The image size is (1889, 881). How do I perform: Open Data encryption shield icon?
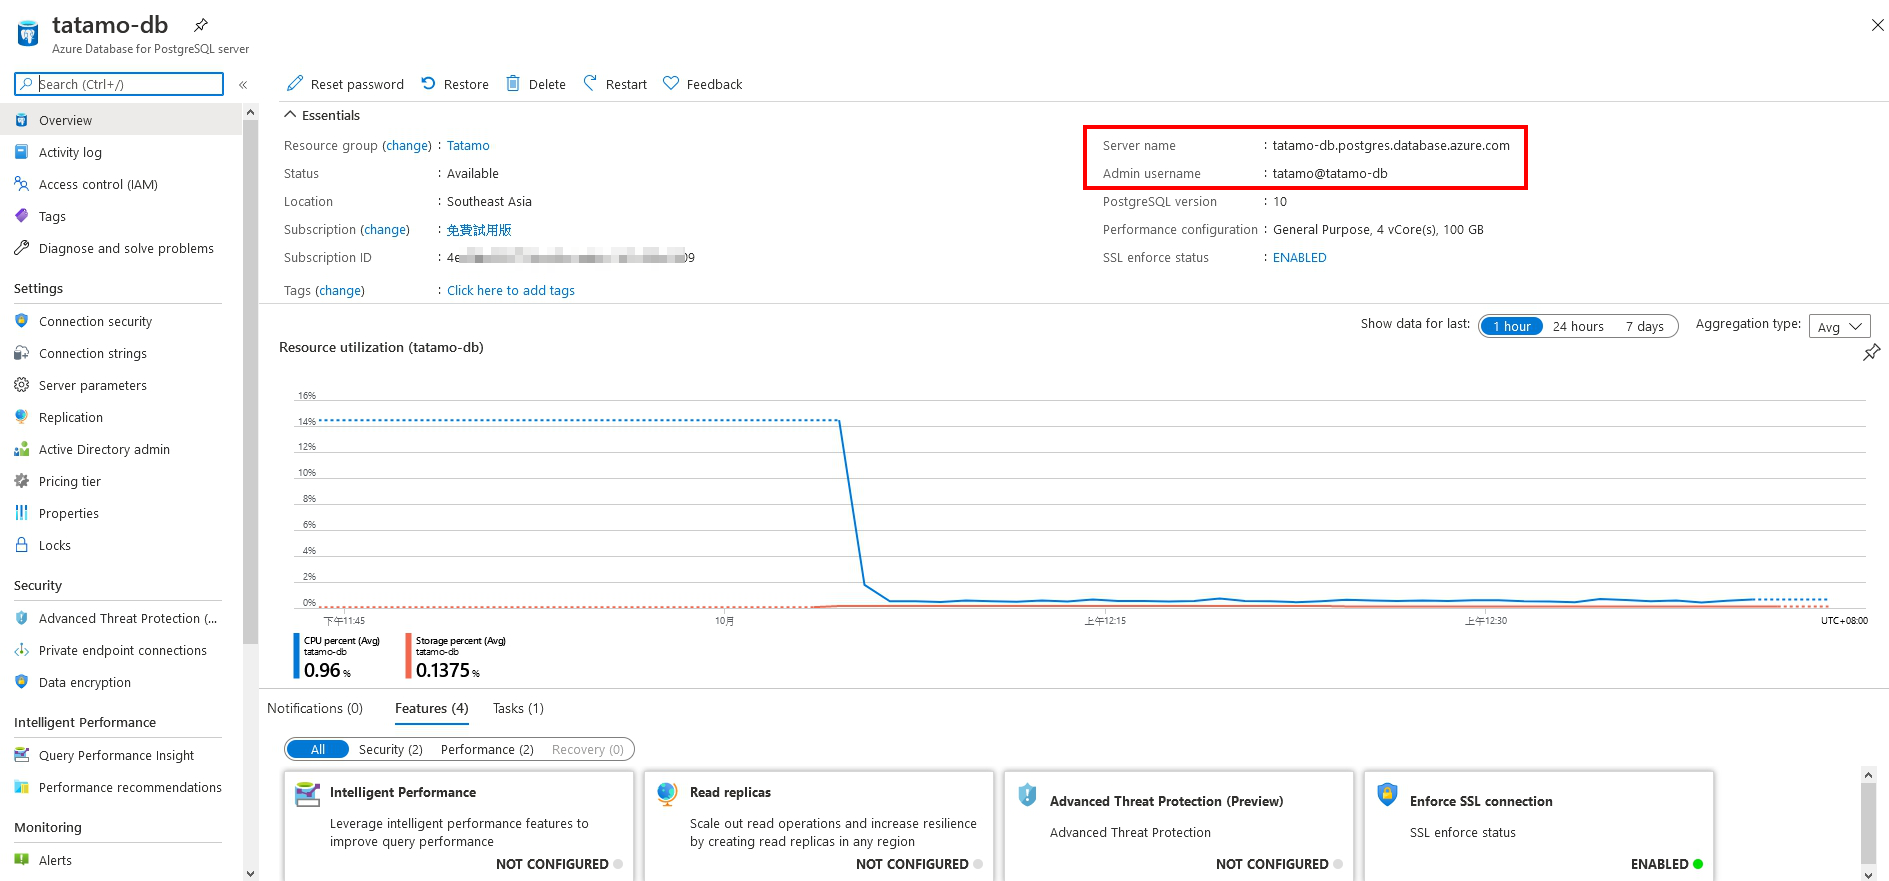click(21, 682)
